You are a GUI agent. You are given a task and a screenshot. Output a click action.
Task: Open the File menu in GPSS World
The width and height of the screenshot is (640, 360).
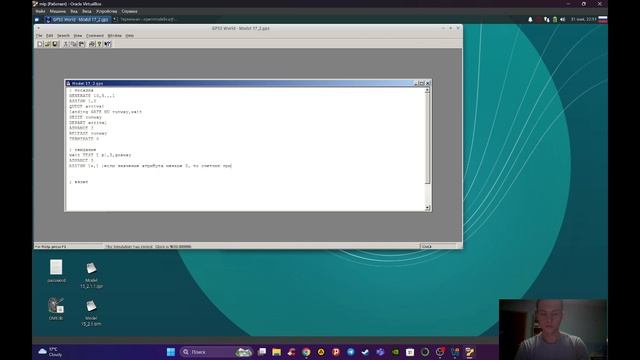(39, 36)
